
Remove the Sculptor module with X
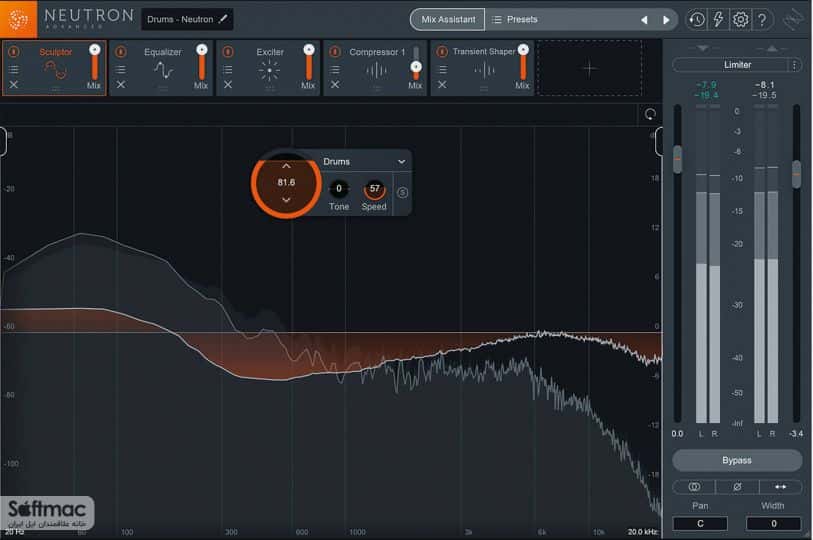pos(14,84)
